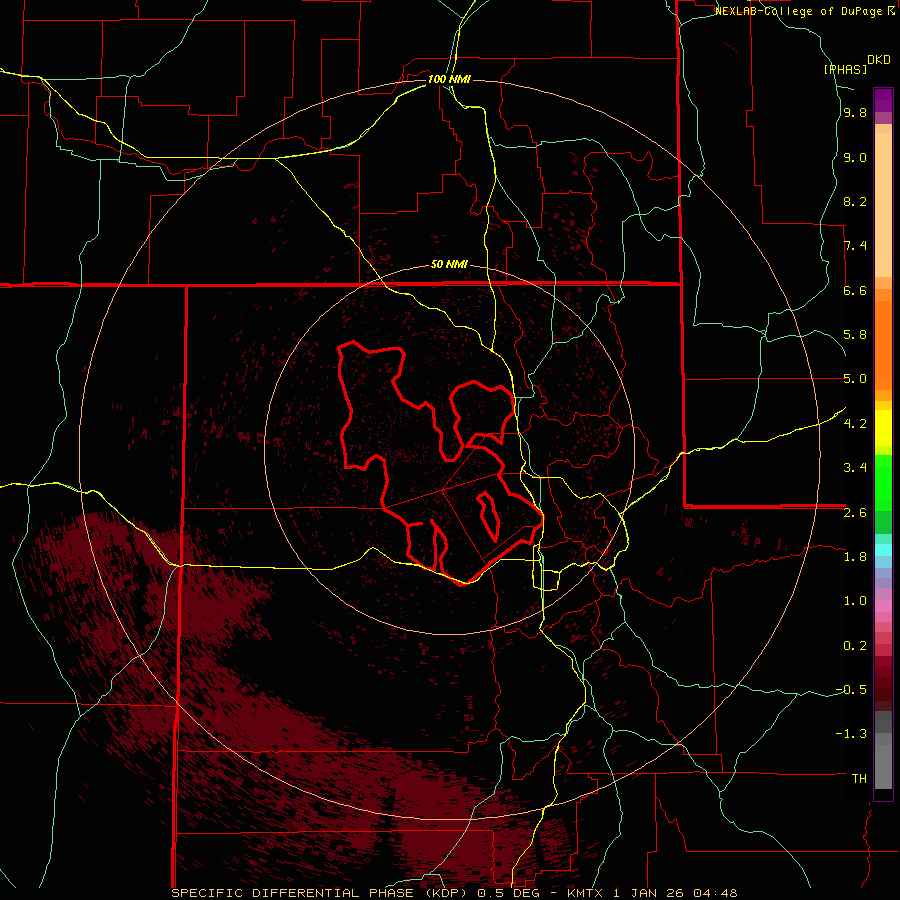Viewport: 900px width, 900px height.
Task: Click the dark orange color bar segment
Action: point(883,344)
